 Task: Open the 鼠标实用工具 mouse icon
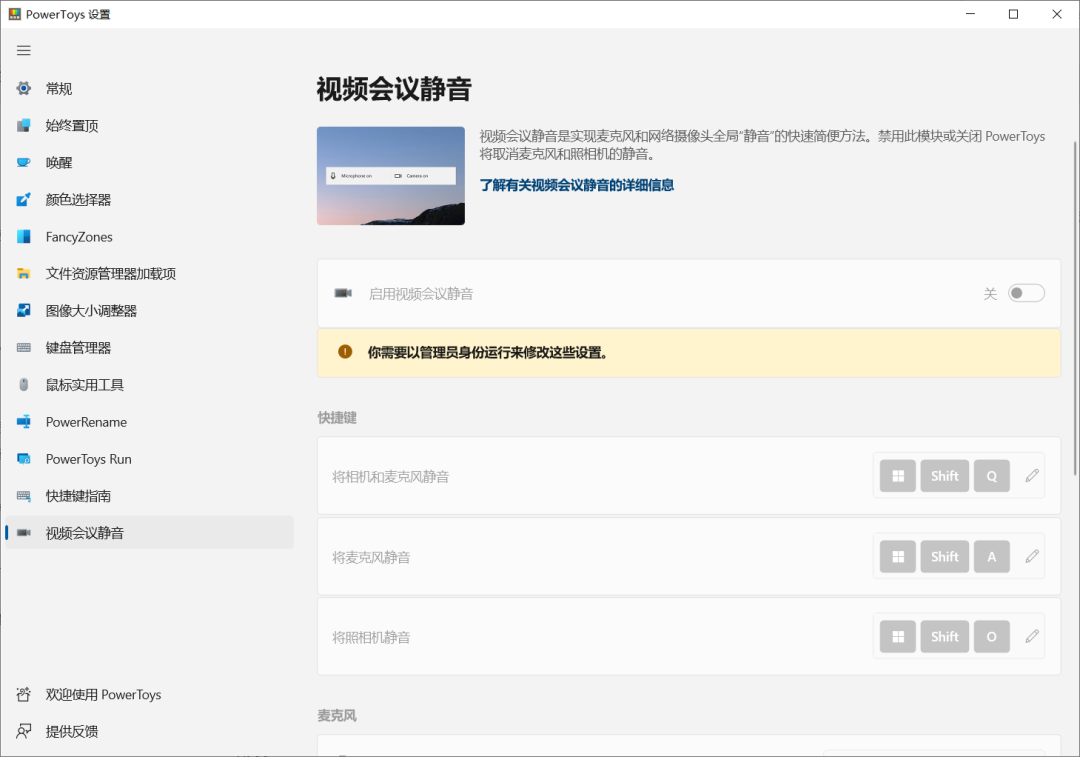pos(24,385)
